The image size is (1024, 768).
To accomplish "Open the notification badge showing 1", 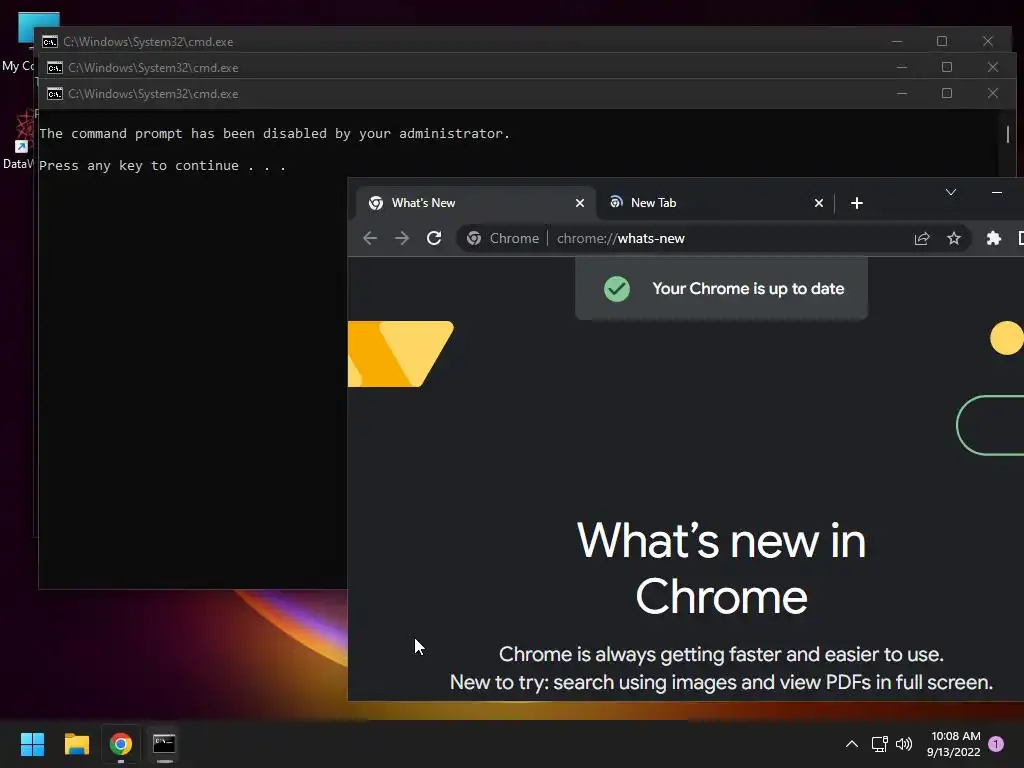I will (x=996, y=744).
